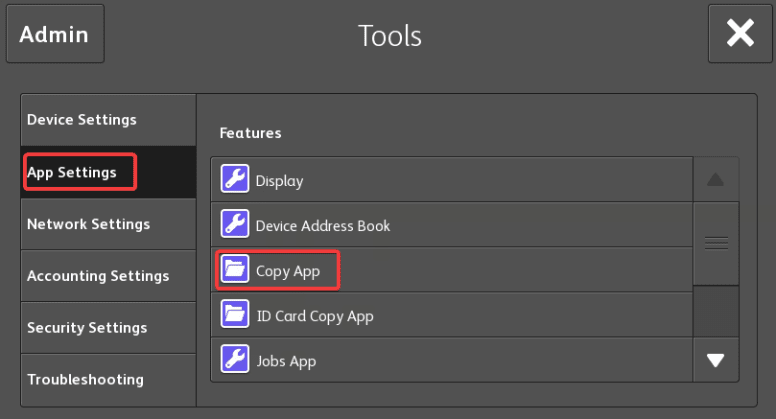Image resolution: width=776 pixels, height=419 pixels.
Task: Click the folder icon beside ID Card Copy App
Action: pos(234,316)
